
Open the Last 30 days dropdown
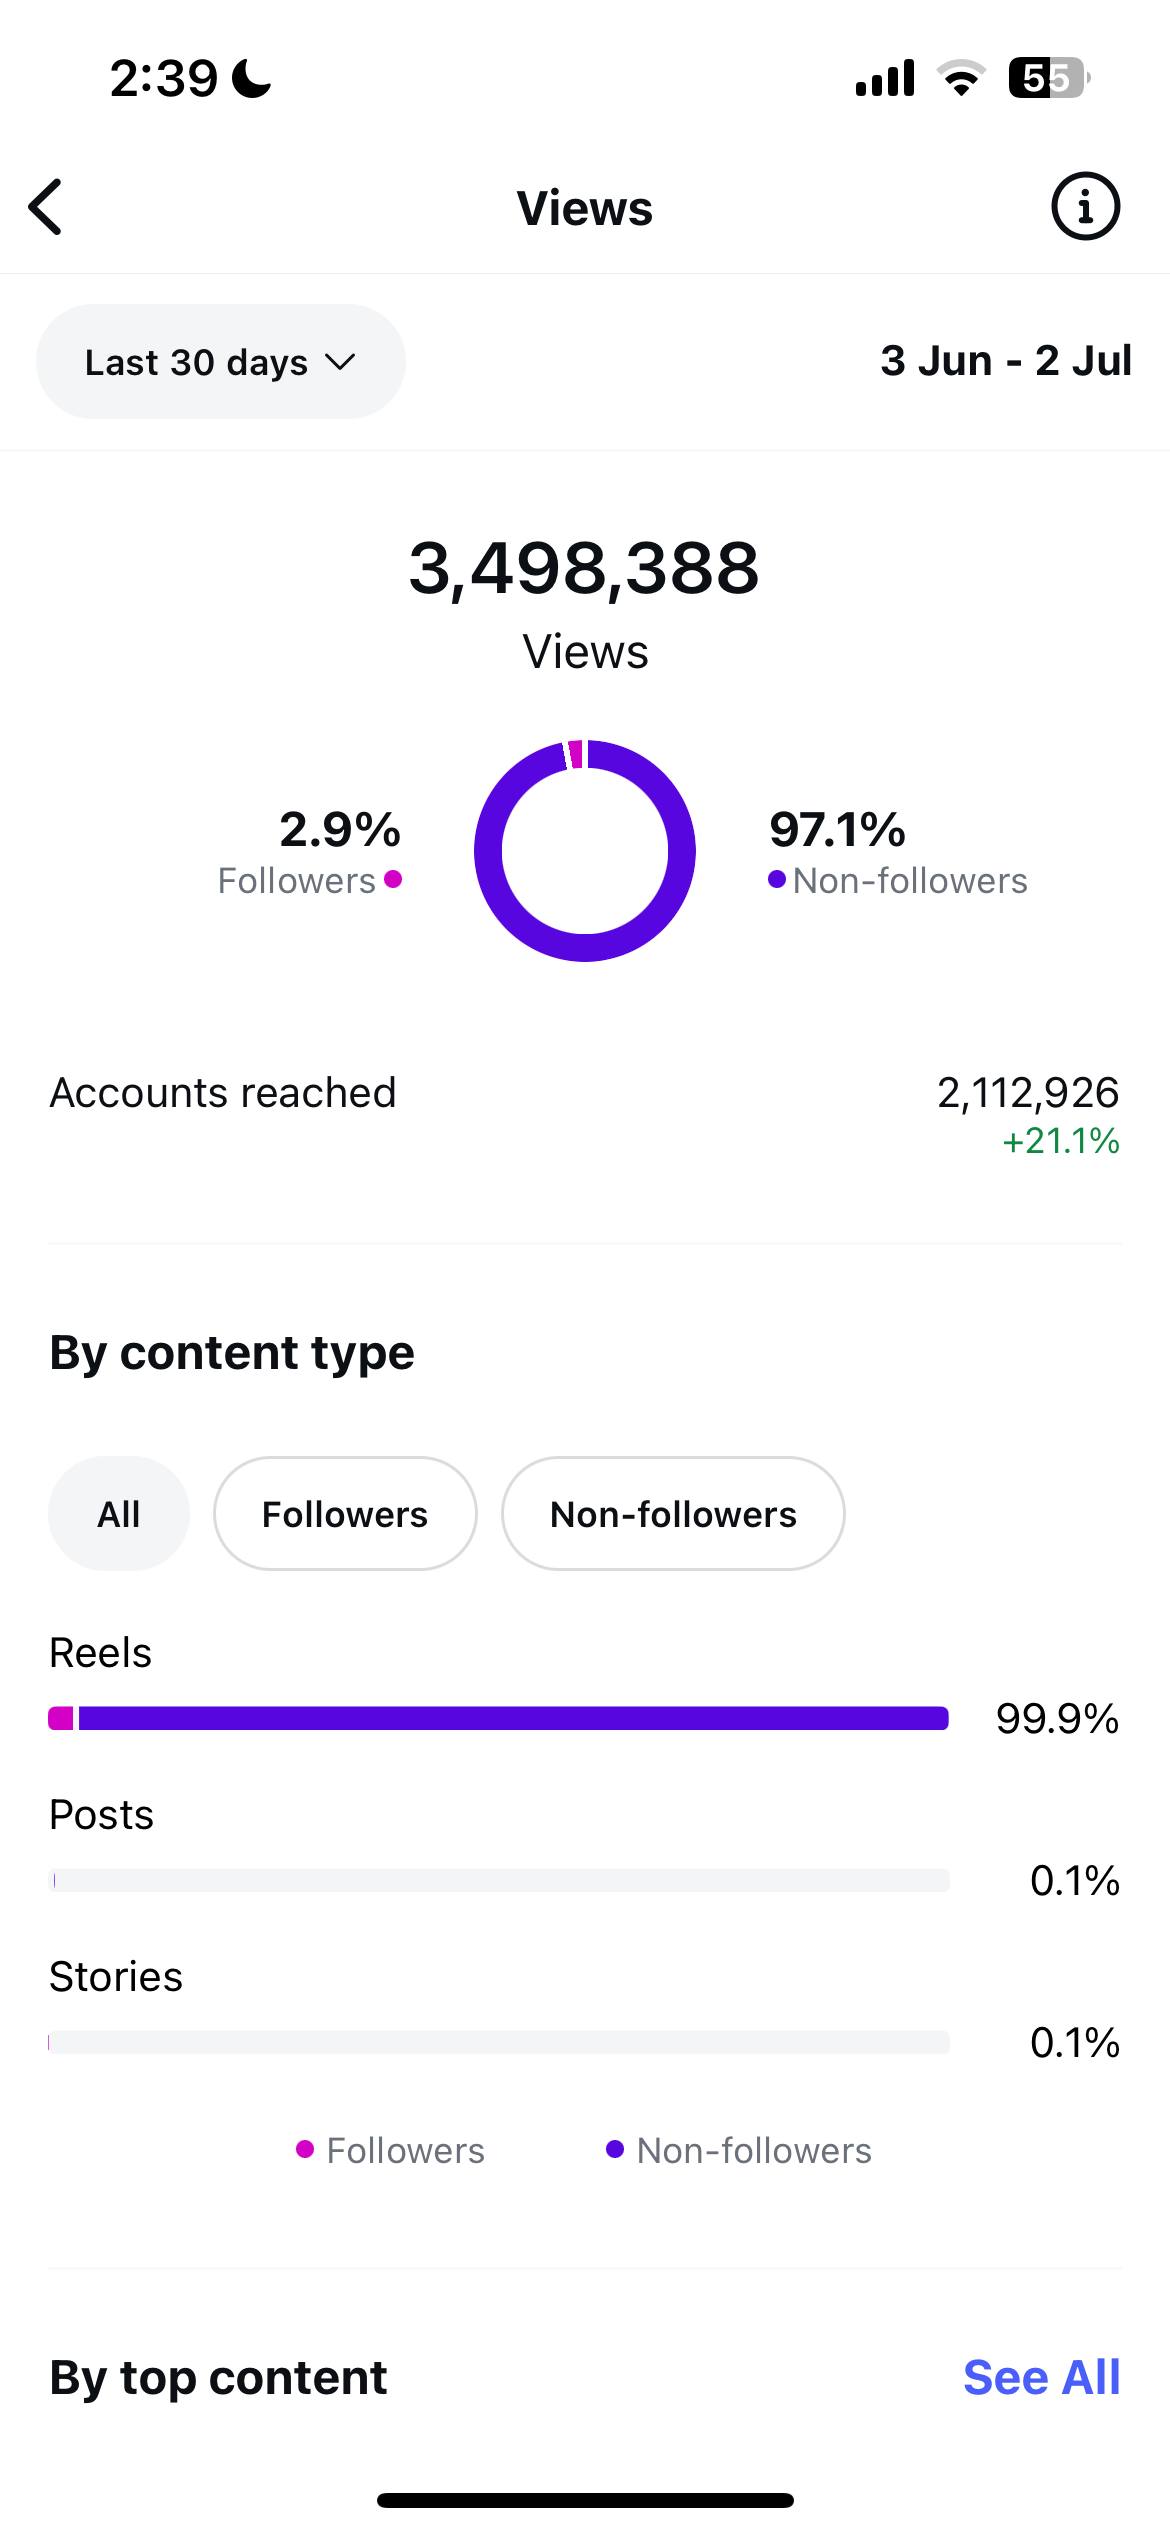pos(221,361)
